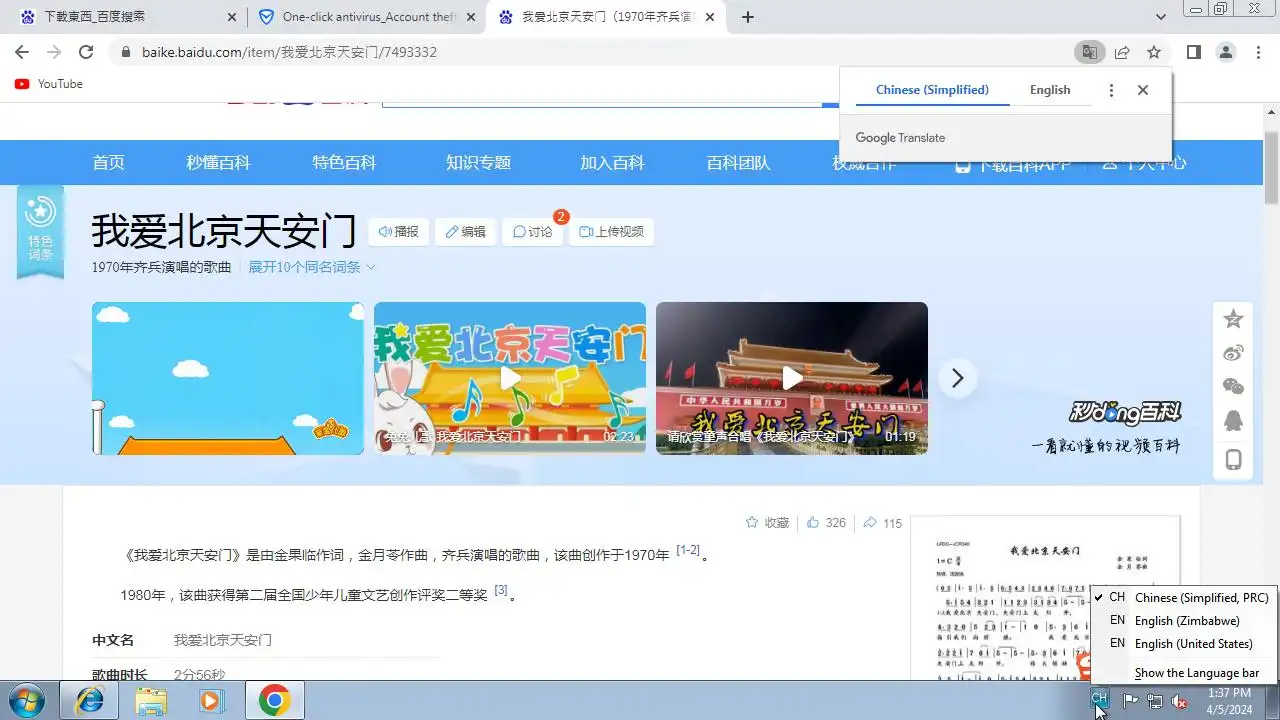Go back with the browser back arrow
This screenshot has height=720, width=1280.
[22, 52]
